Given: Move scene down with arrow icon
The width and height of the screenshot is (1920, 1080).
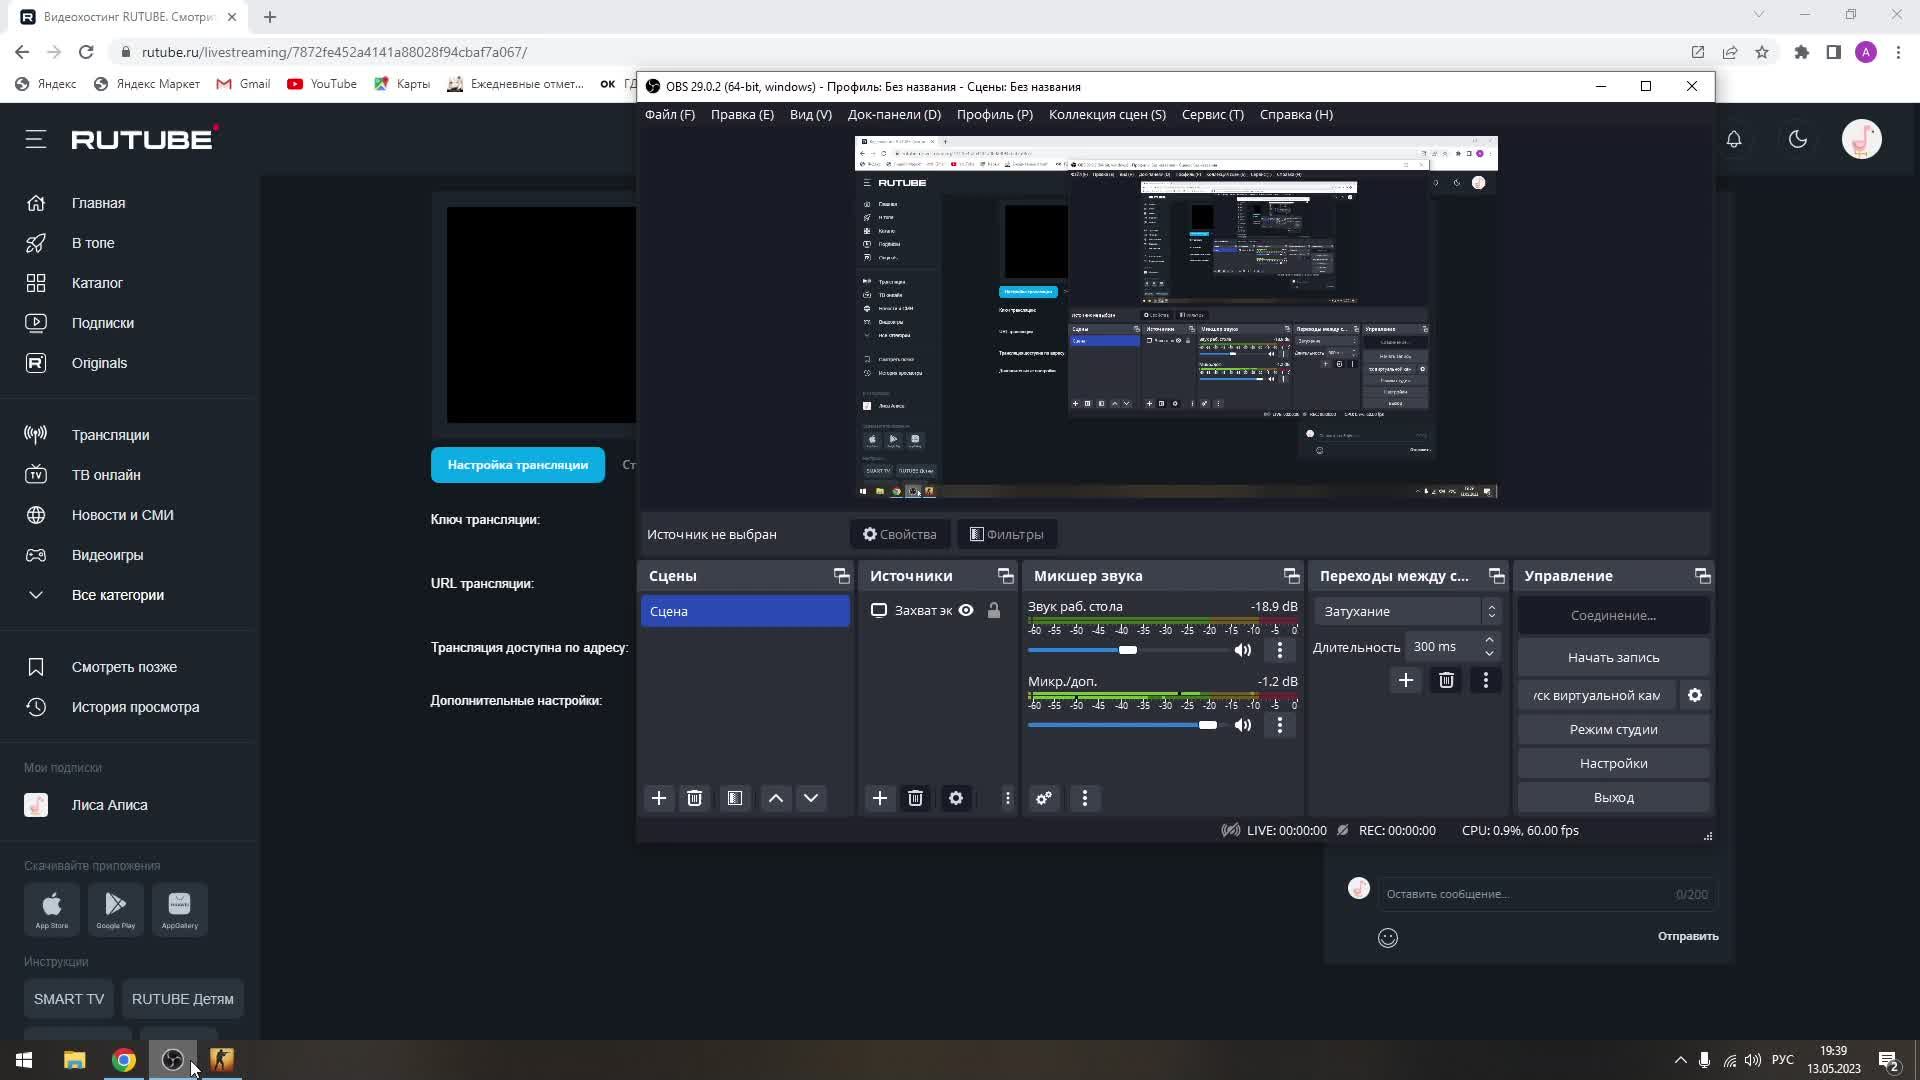Looking at the screenshot, I should (x=811, y=798).
